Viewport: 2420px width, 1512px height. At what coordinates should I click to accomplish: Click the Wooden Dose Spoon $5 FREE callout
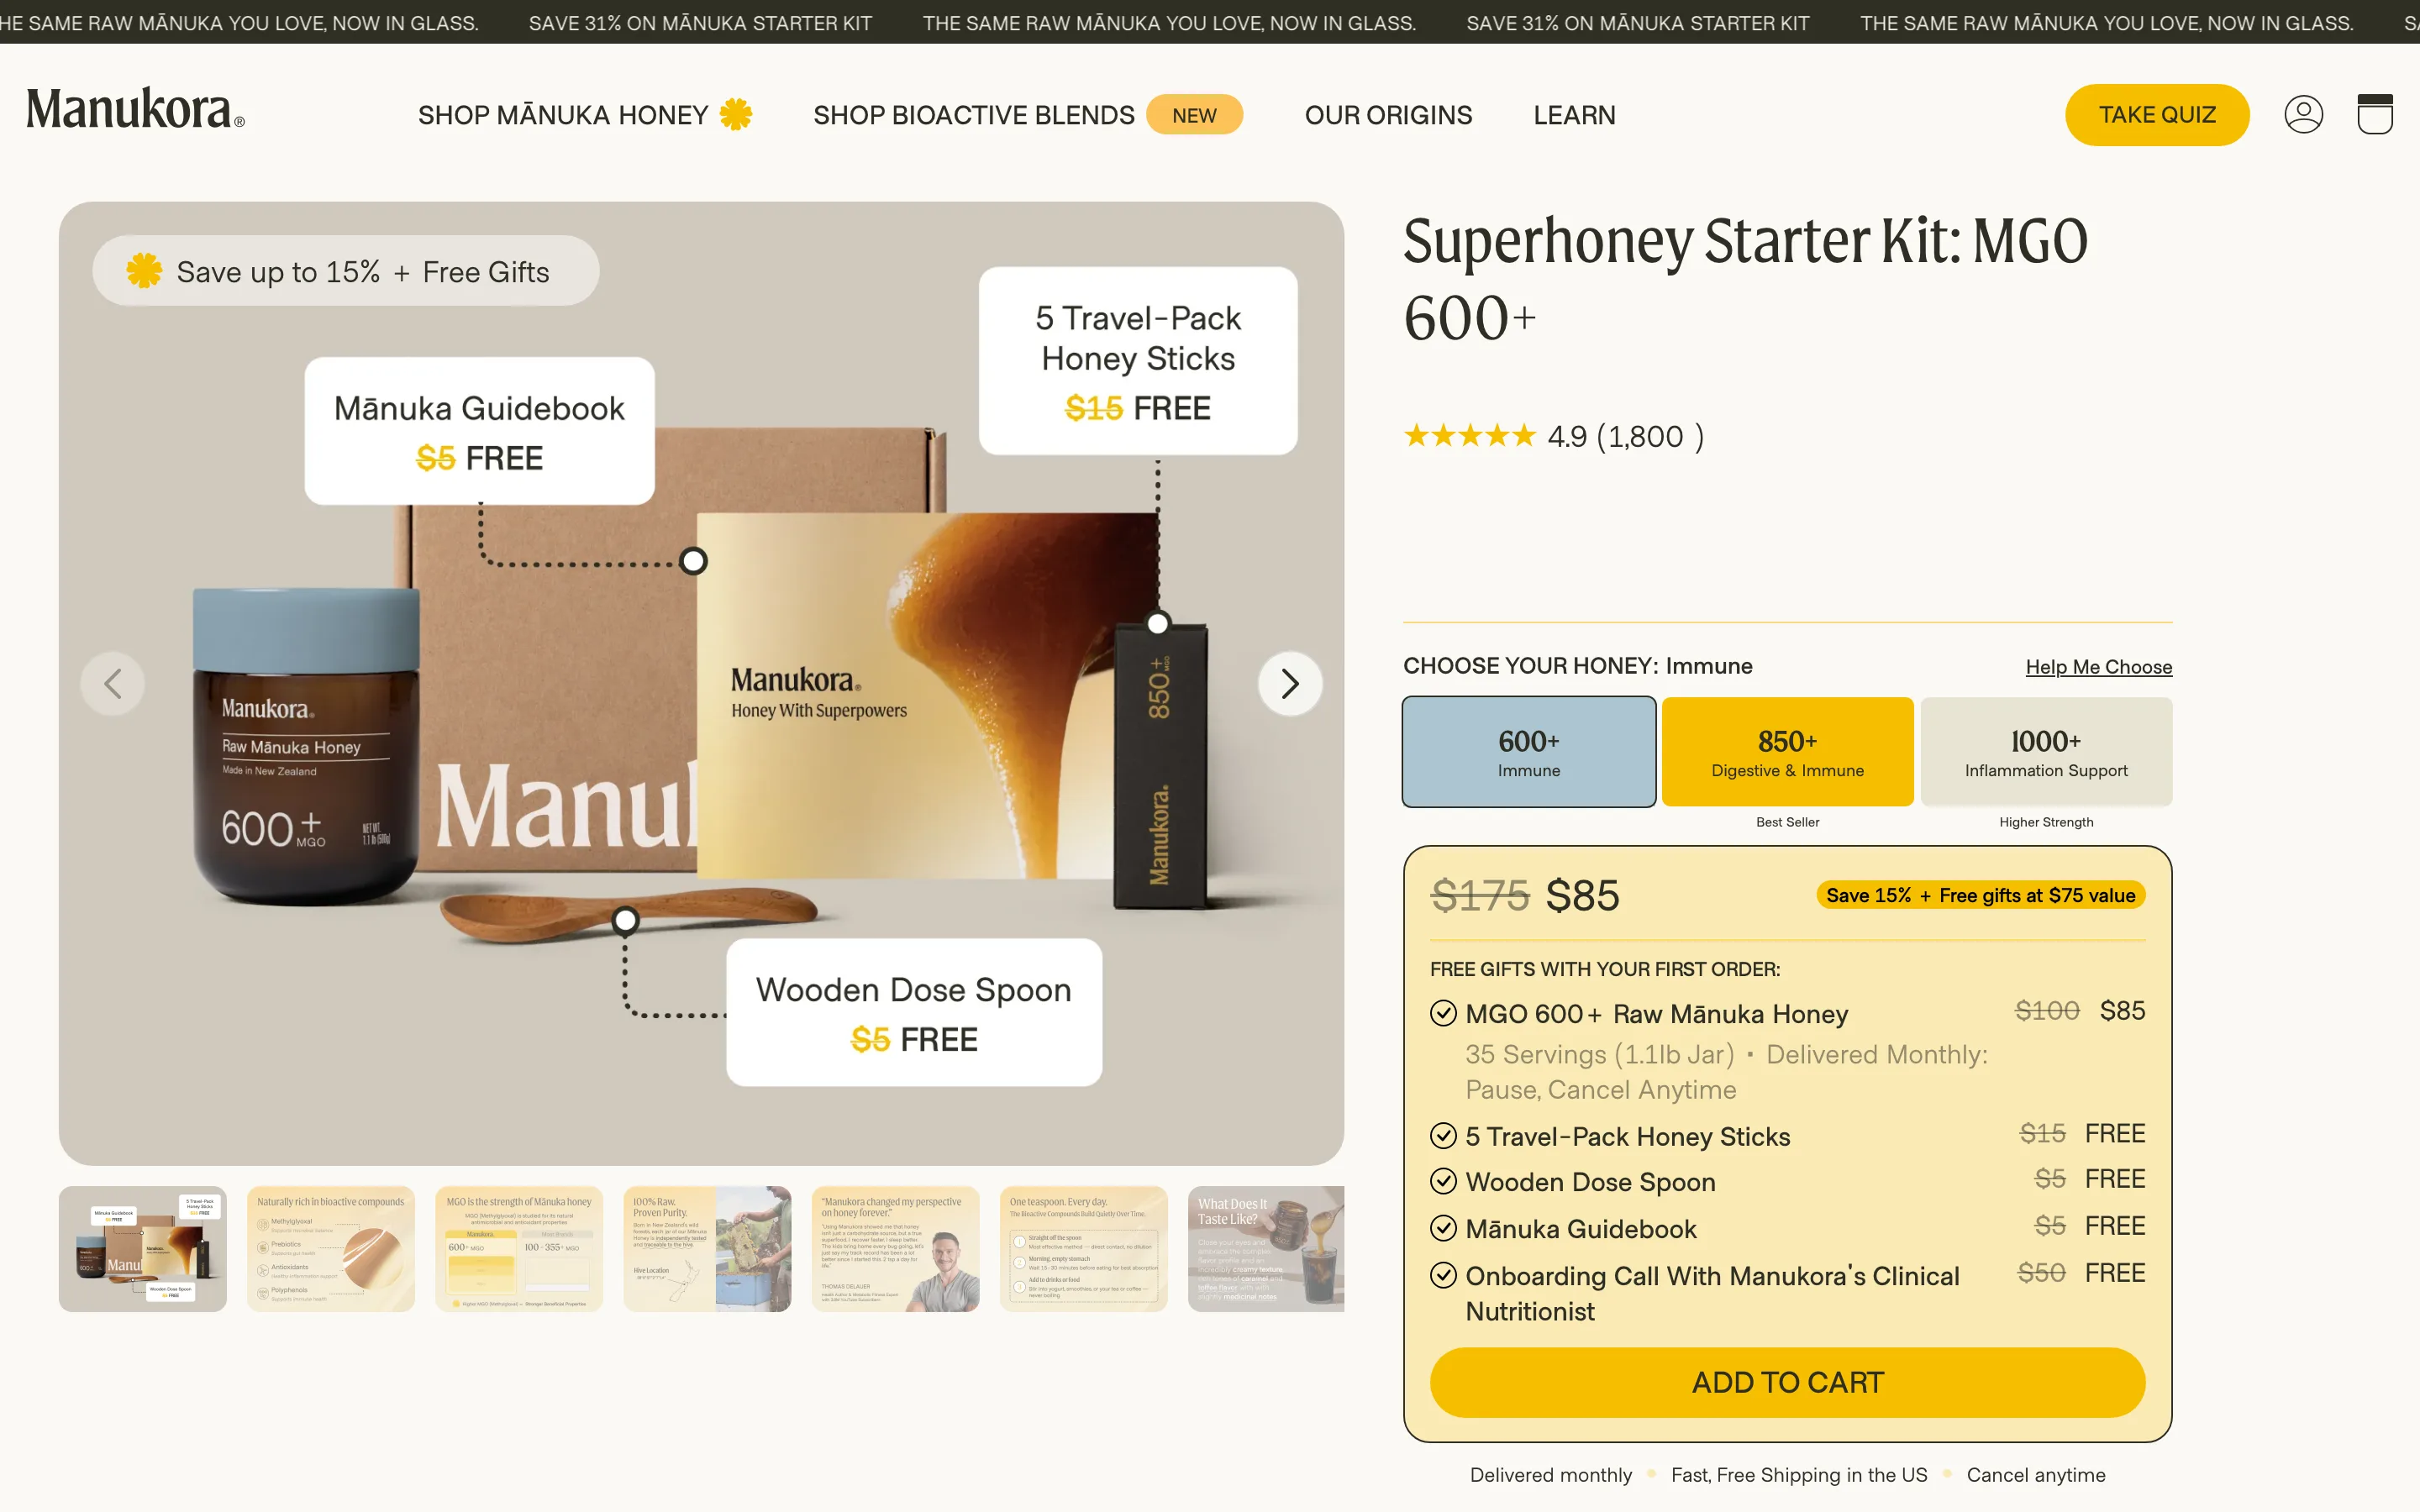click(x=914, y=1012)
